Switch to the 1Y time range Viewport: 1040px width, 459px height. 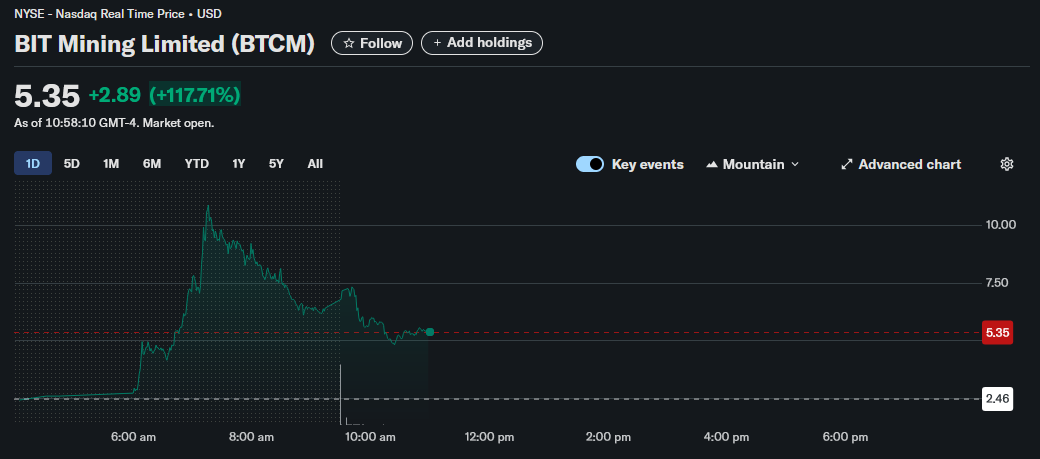(x=239, y=163)
